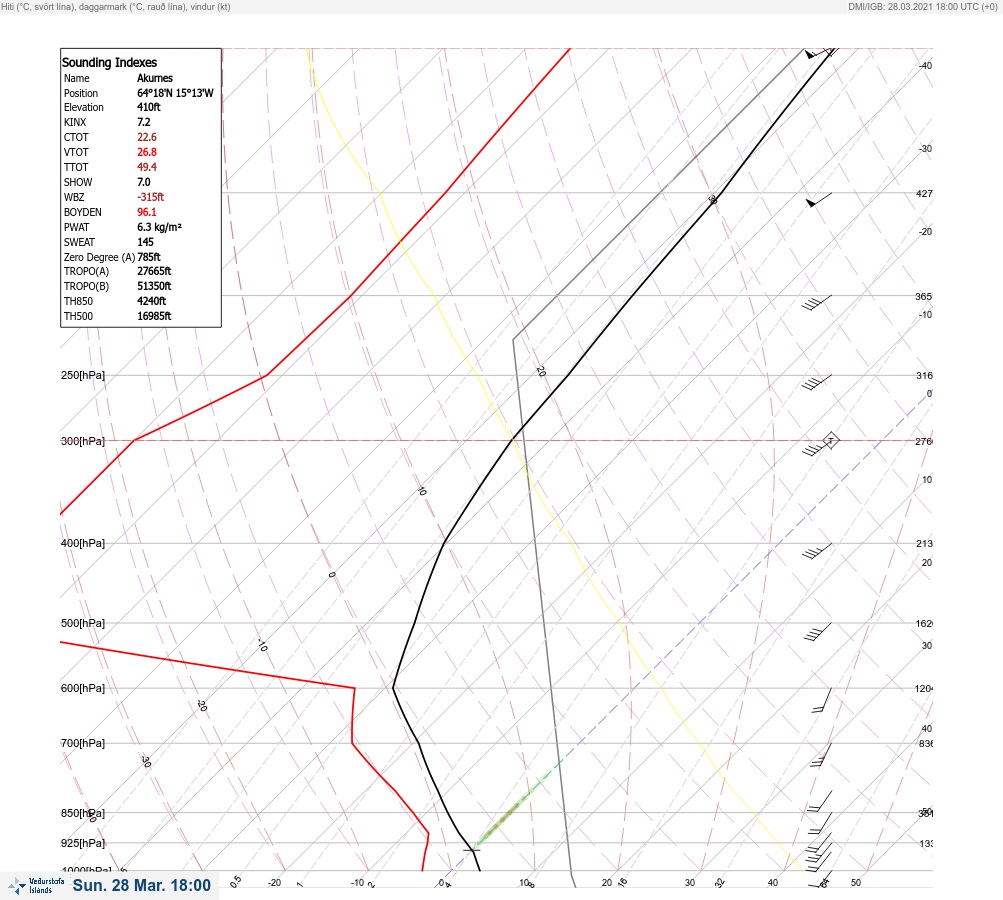Click the wind barb at 600 hPa level
Image resolution: width=1003 pixels, height=900 pixels.
(822, 700)
